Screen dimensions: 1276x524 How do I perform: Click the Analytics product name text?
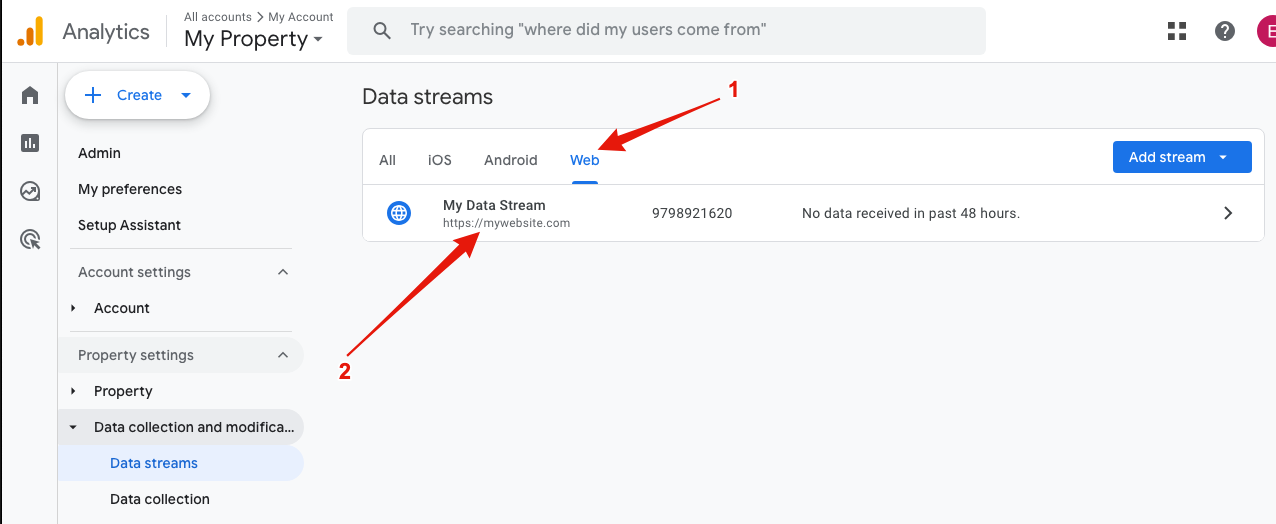click(x=106, y=31)
